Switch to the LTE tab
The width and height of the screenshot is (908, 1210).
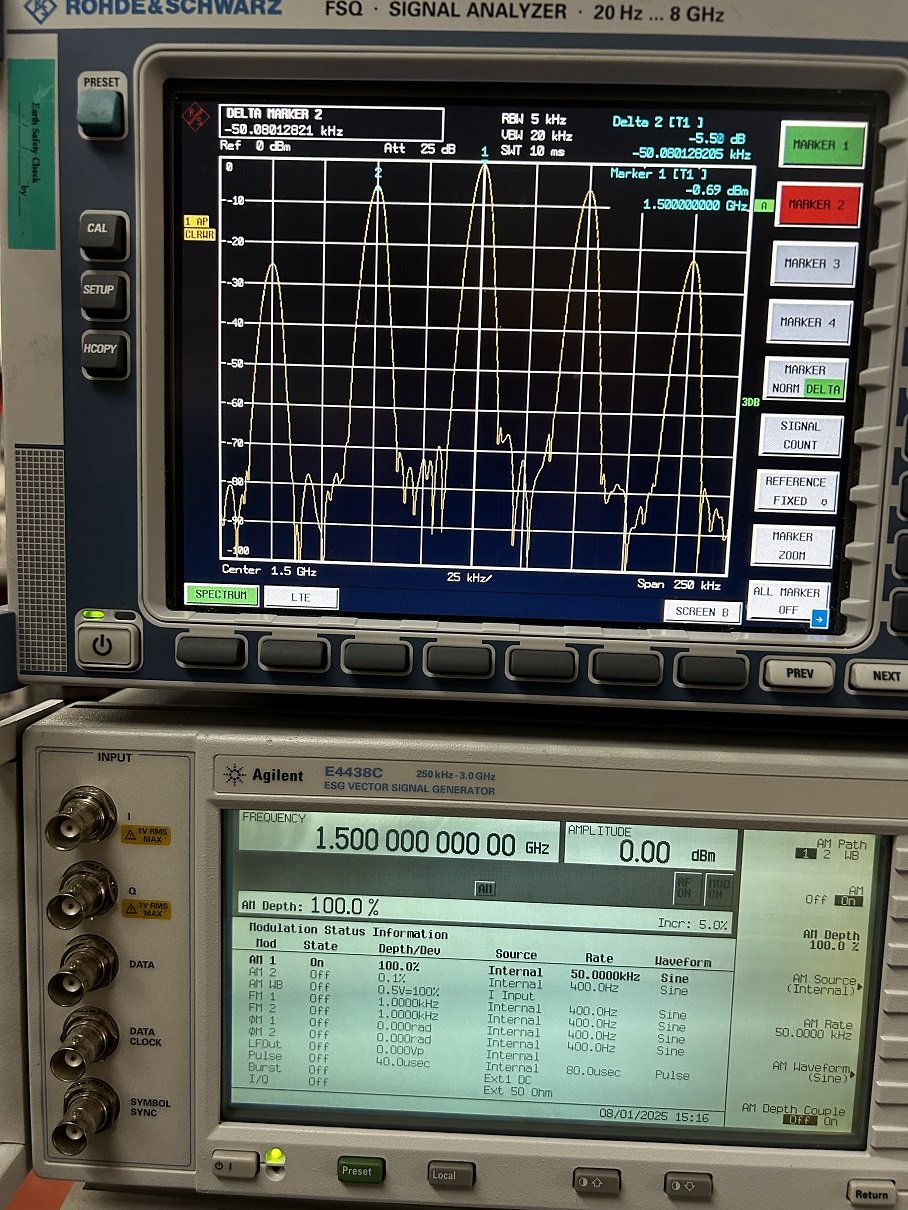click(301, 597)
